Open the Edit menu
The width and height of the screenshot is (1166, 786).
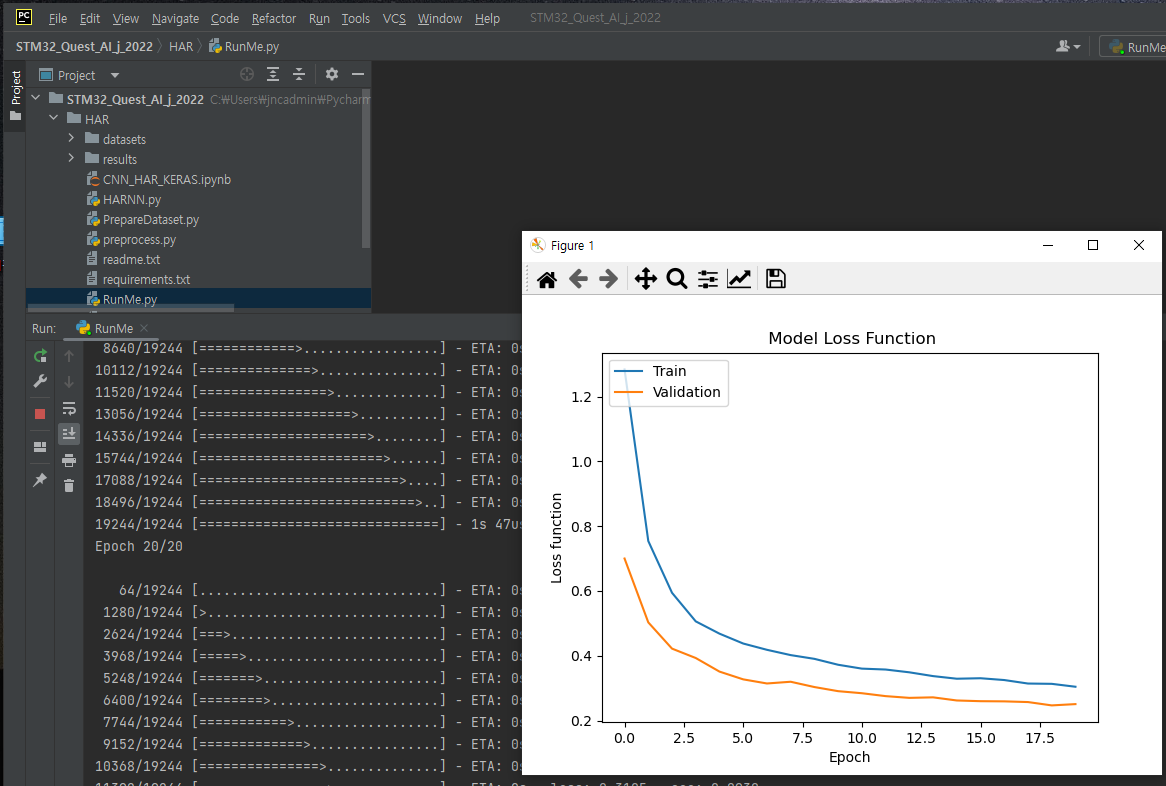click(x=90, y=19)
